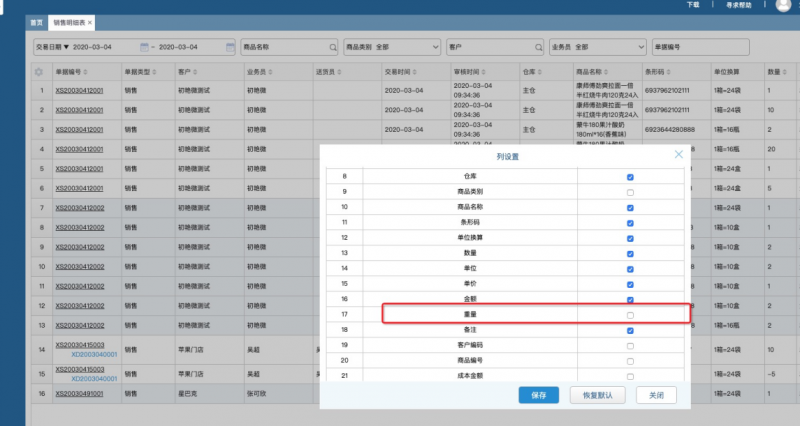Click the search icon in 商品名称 field
800x426 pixels.
pos(333,47)
